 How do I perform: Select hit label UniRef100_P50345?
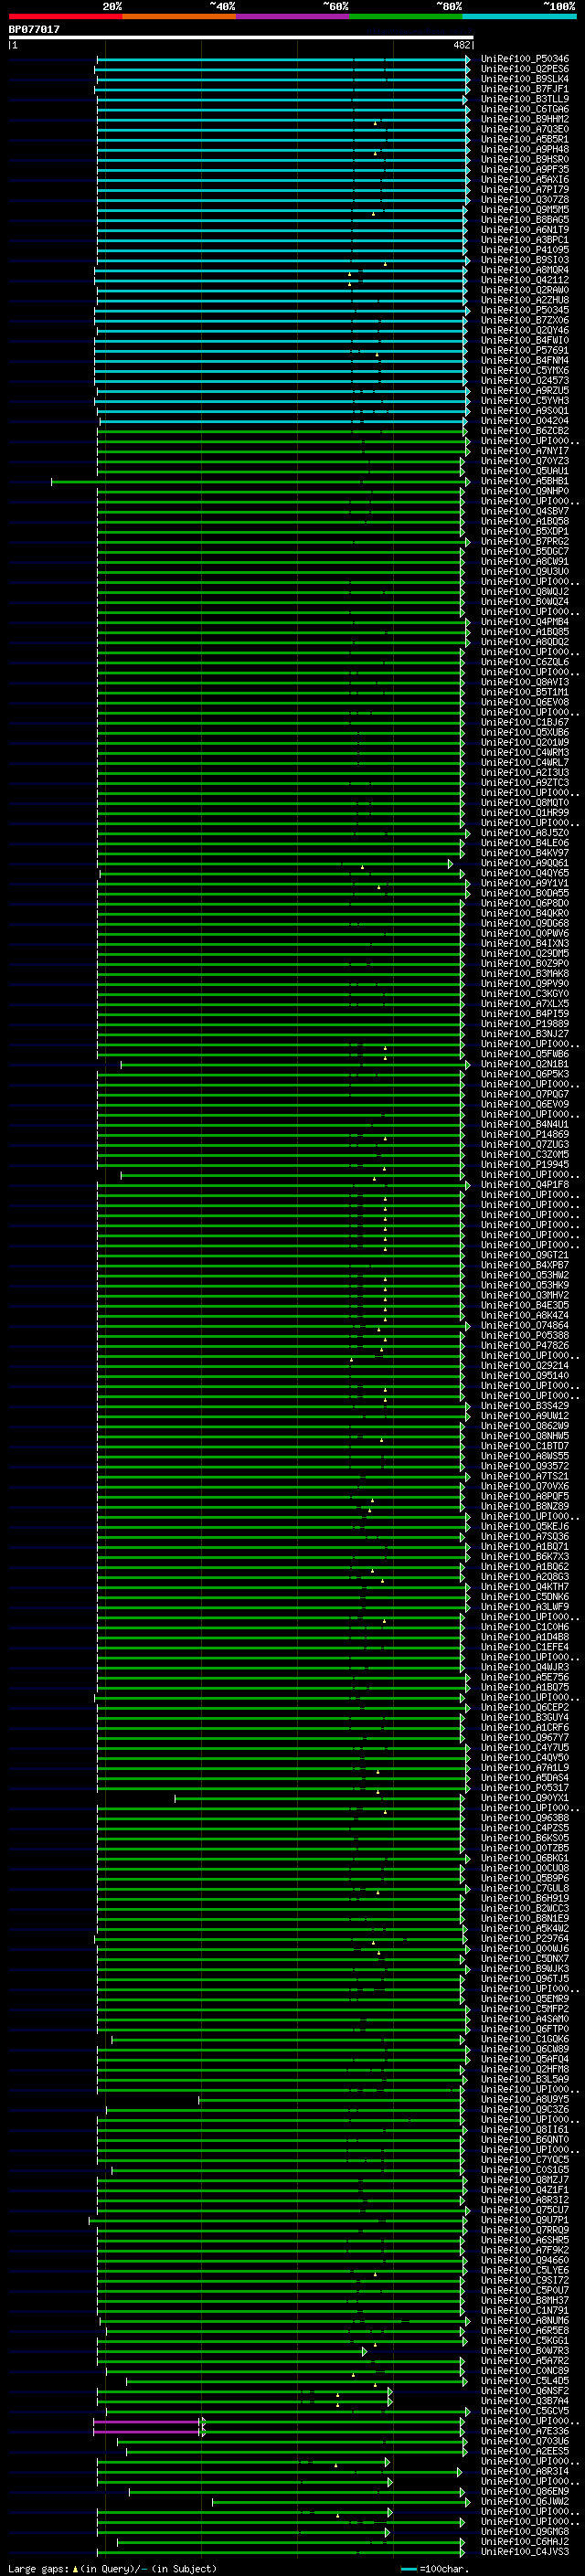[x=525, y=310]
